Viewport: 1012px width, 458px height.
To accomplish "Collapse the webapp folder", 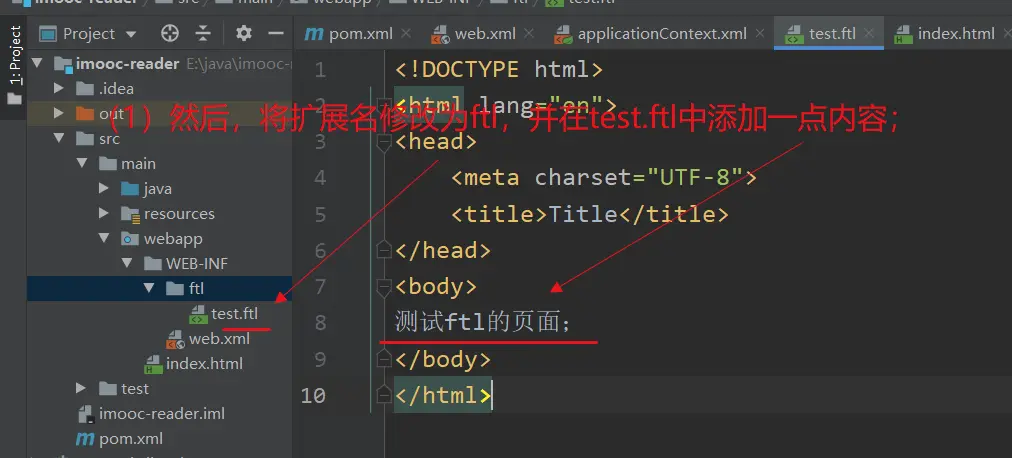I will tap(105, 238).
